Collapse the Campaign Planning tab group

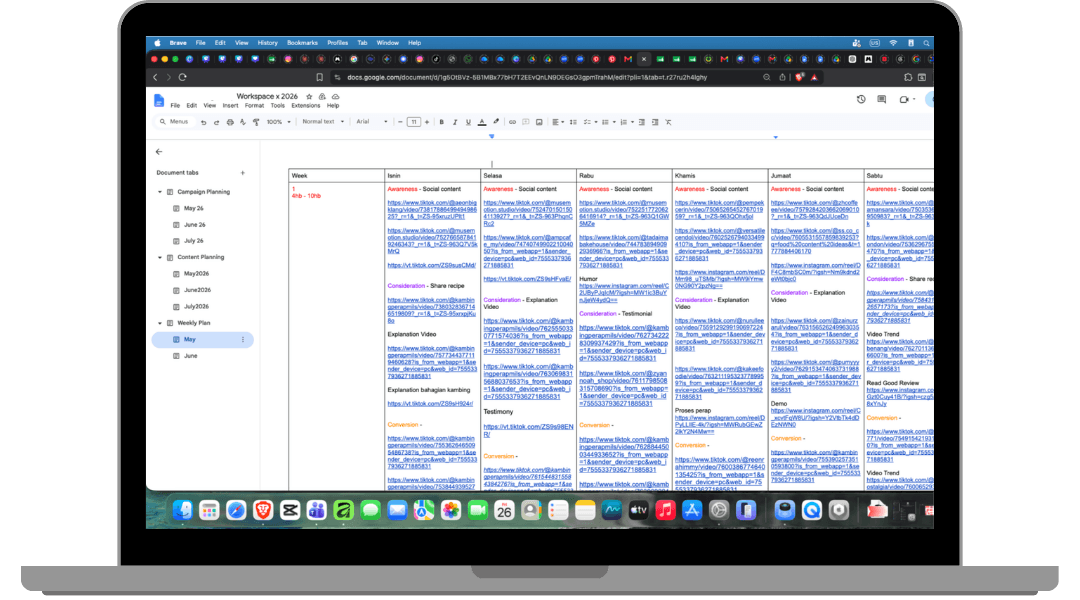[x=160, y=192]
